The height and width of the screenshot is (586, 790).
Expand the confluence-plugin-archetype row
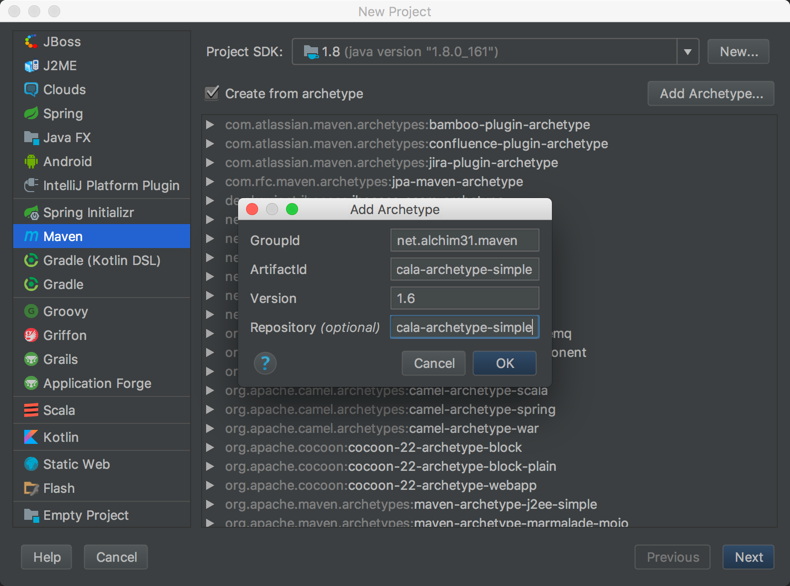click(x=210, y=144)
